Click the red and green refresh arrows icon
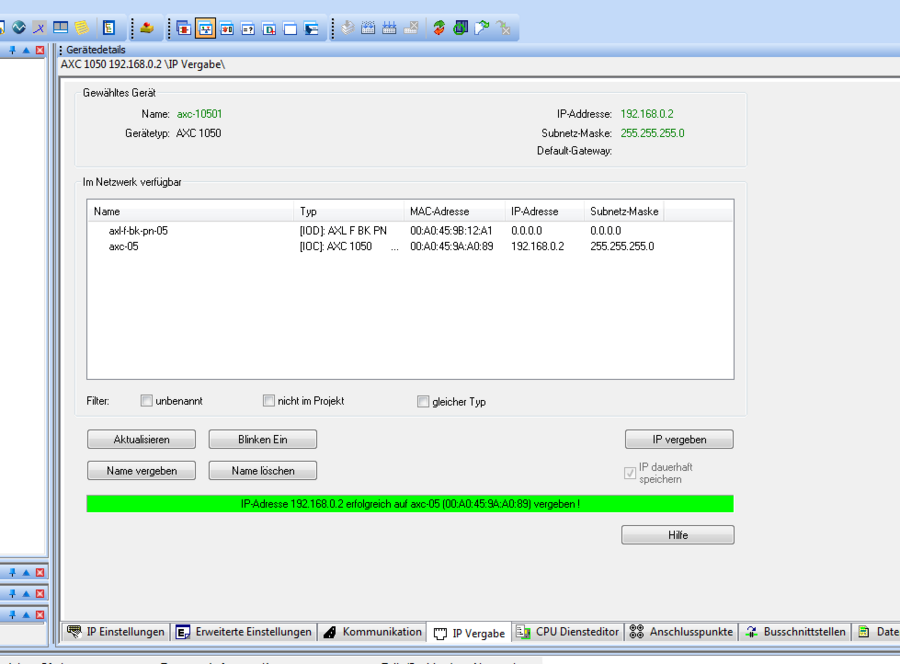The image size is (900, 664). tap(439, 28)
